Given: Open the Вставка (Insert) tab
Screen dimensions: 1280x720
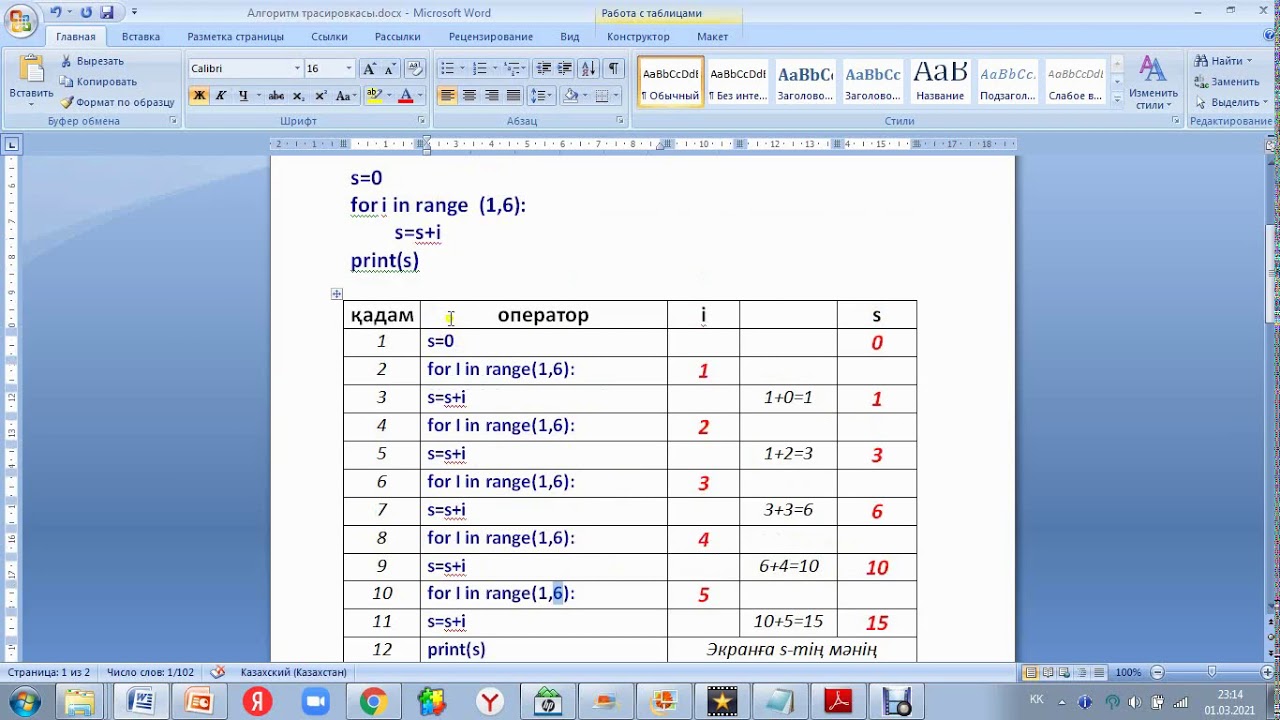Looking at the screenshot, I should pyautogui.click(x=141, y=36).
